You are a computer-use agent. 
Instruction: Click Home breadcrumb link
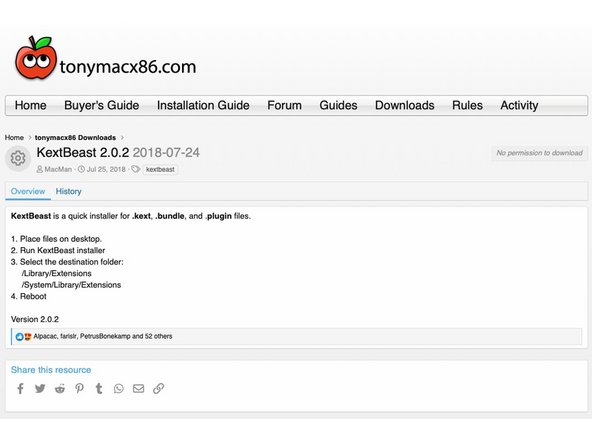pos(14,137)
